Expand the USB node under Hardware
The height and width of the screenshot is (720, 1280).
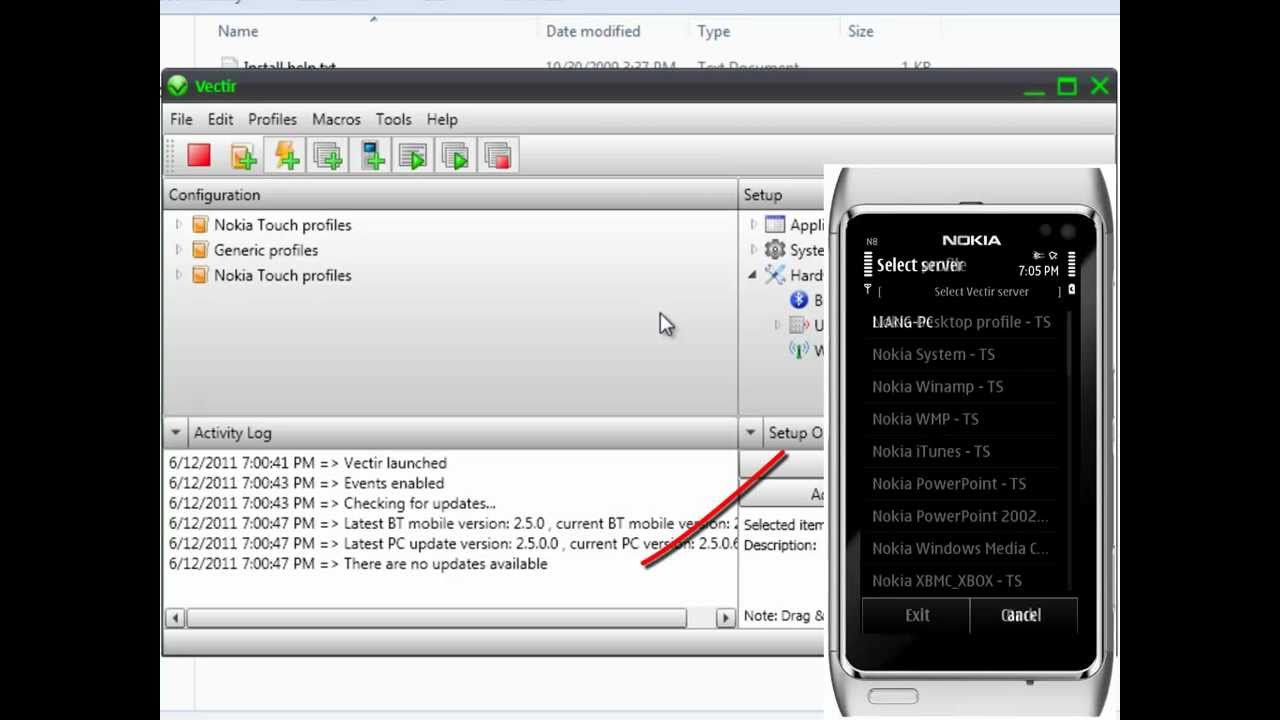[778, 324]
